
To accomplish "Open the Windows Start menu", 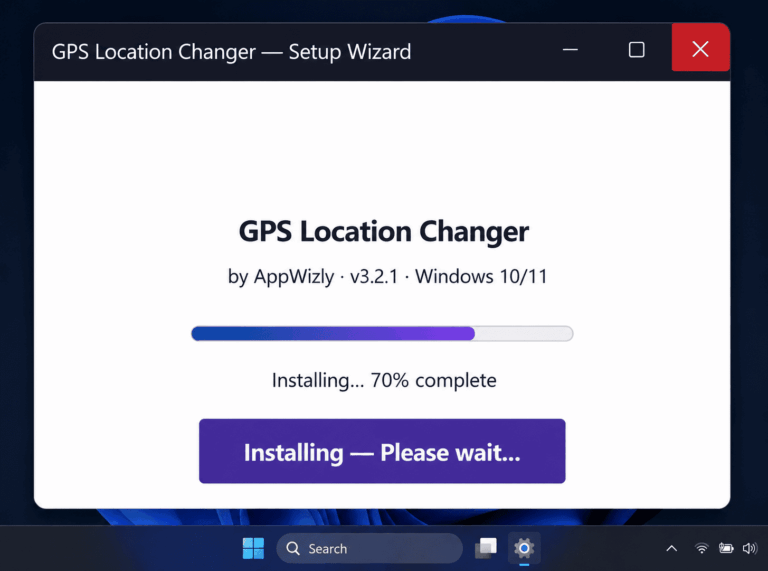I will click(253, 548).
